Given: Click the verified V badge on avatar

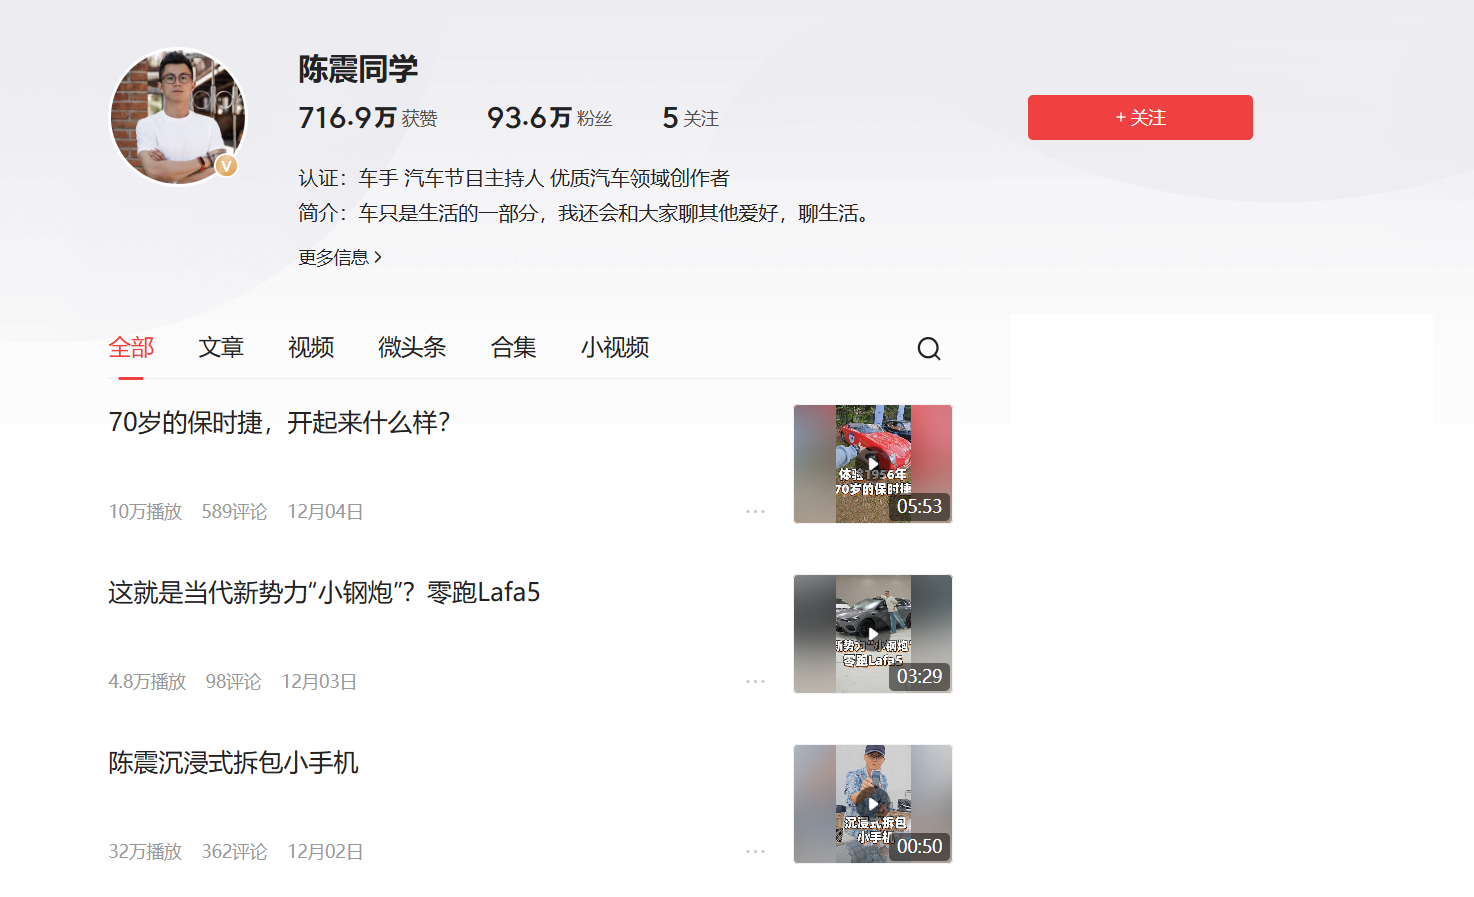Looking at the screenshot, I should click(x=227, y=166).
